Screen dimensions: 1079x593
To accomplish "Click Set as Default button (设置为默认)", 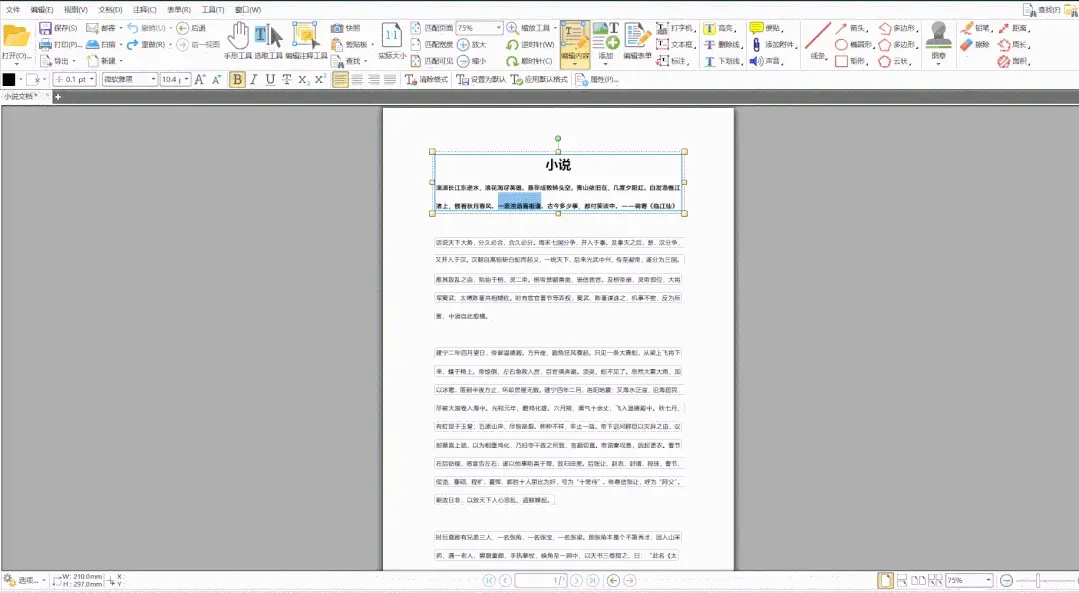I will (480, 80).
